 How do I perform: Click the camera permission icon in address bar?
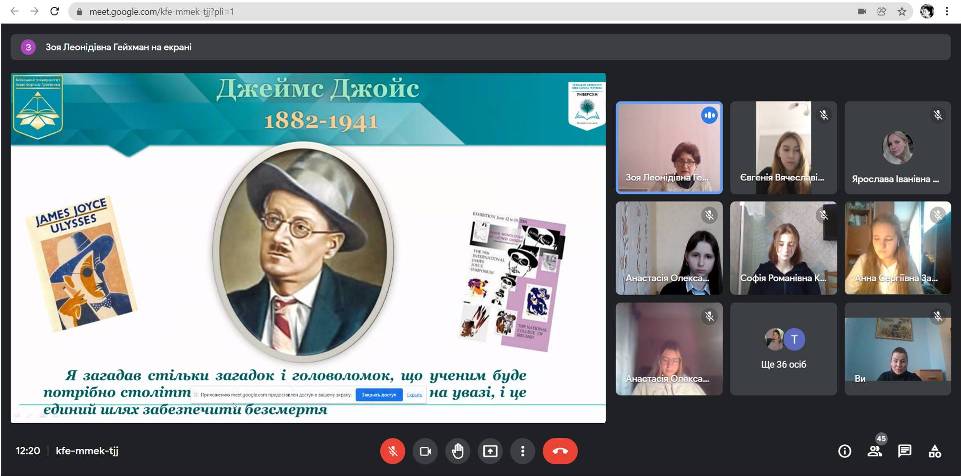pos(862,12)
